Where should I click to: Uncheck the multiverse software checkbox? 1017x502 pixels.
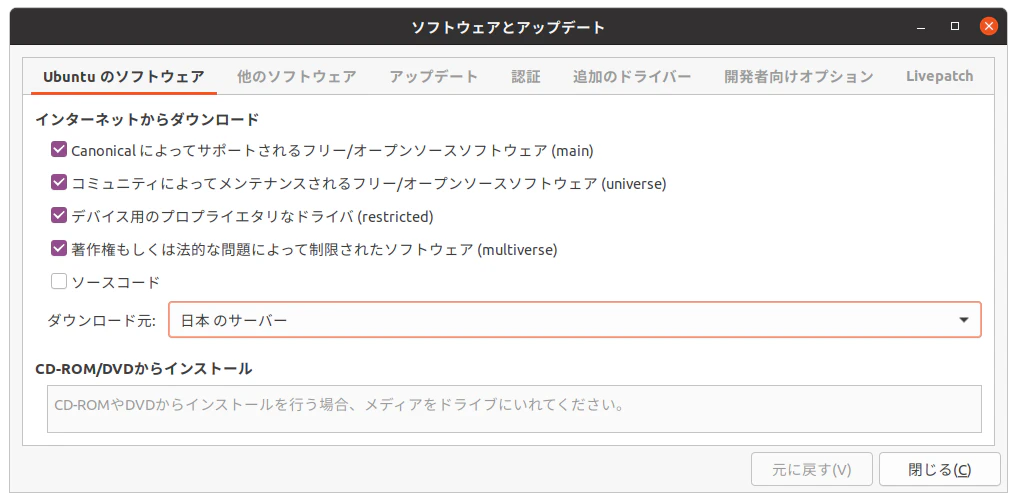tap(59, 248)
